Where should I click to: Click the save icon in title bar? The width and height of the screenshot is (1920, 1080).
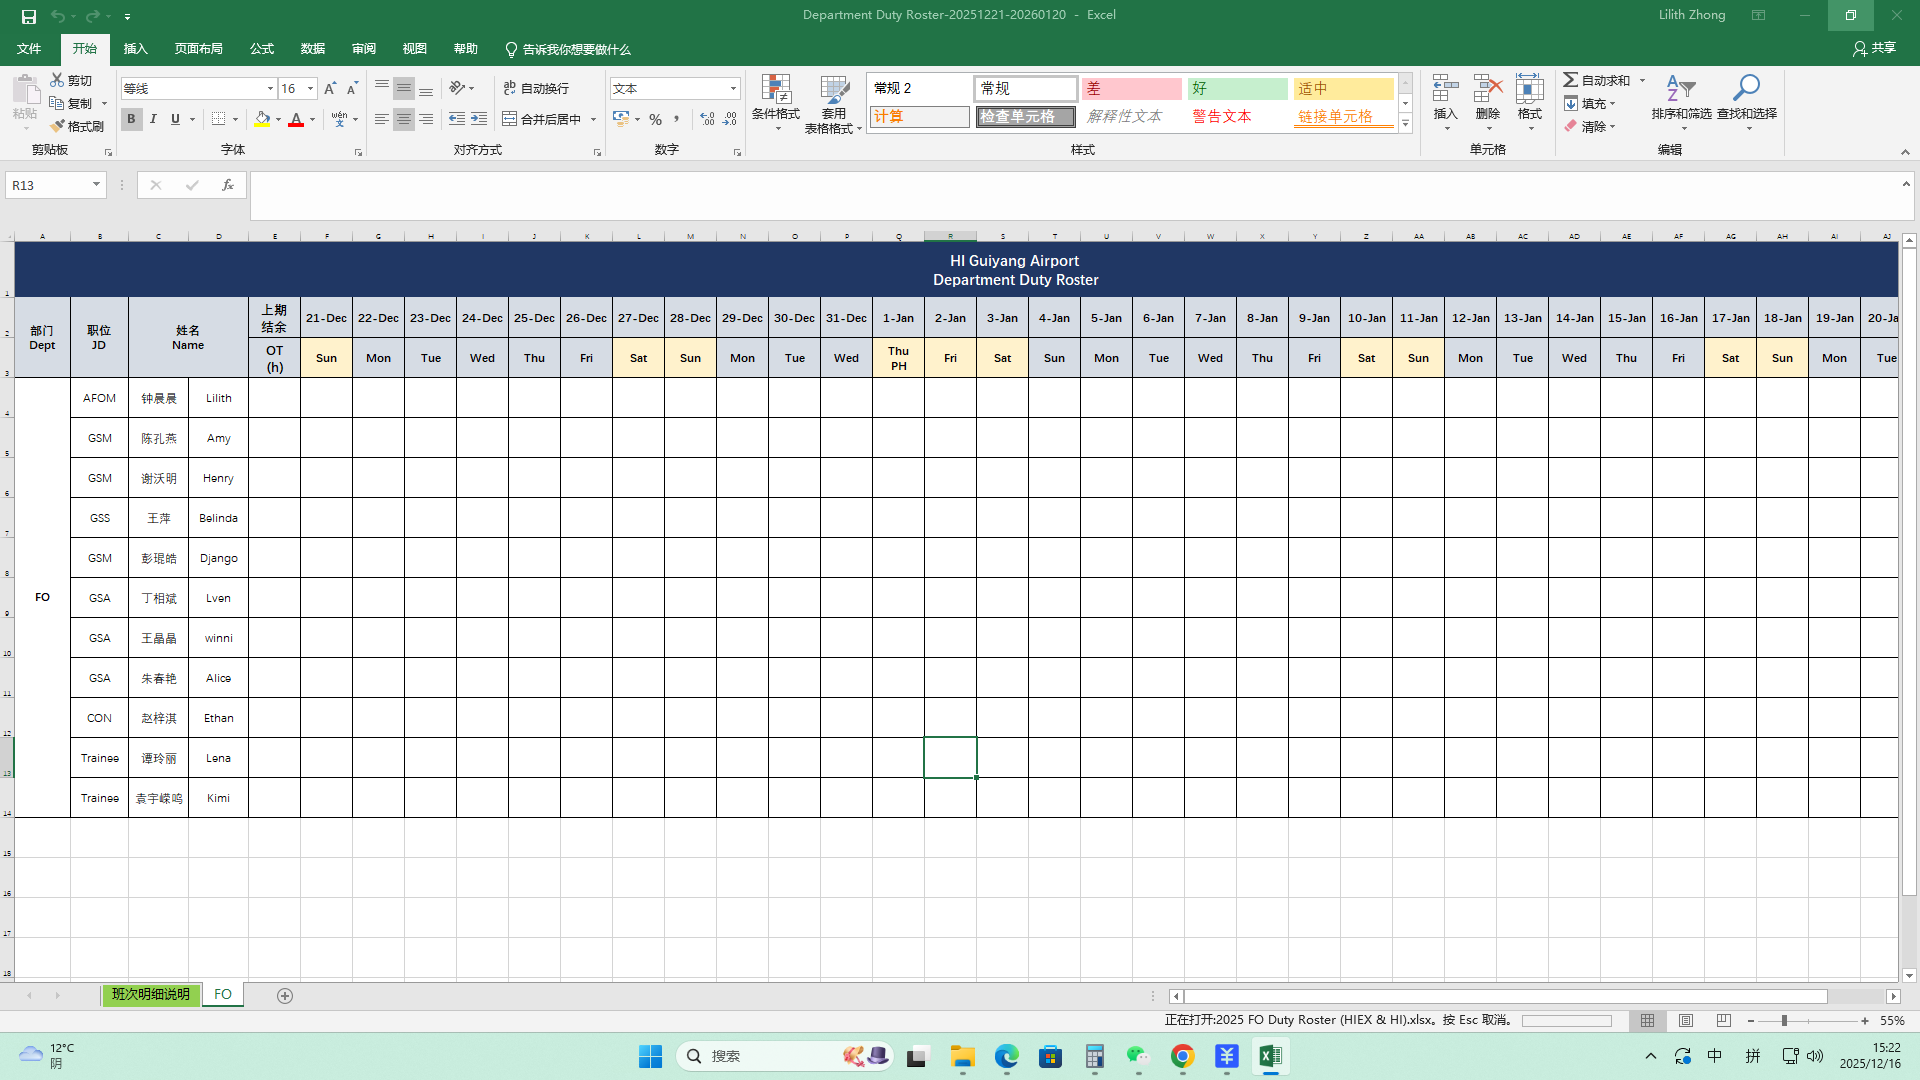(29, 16)
